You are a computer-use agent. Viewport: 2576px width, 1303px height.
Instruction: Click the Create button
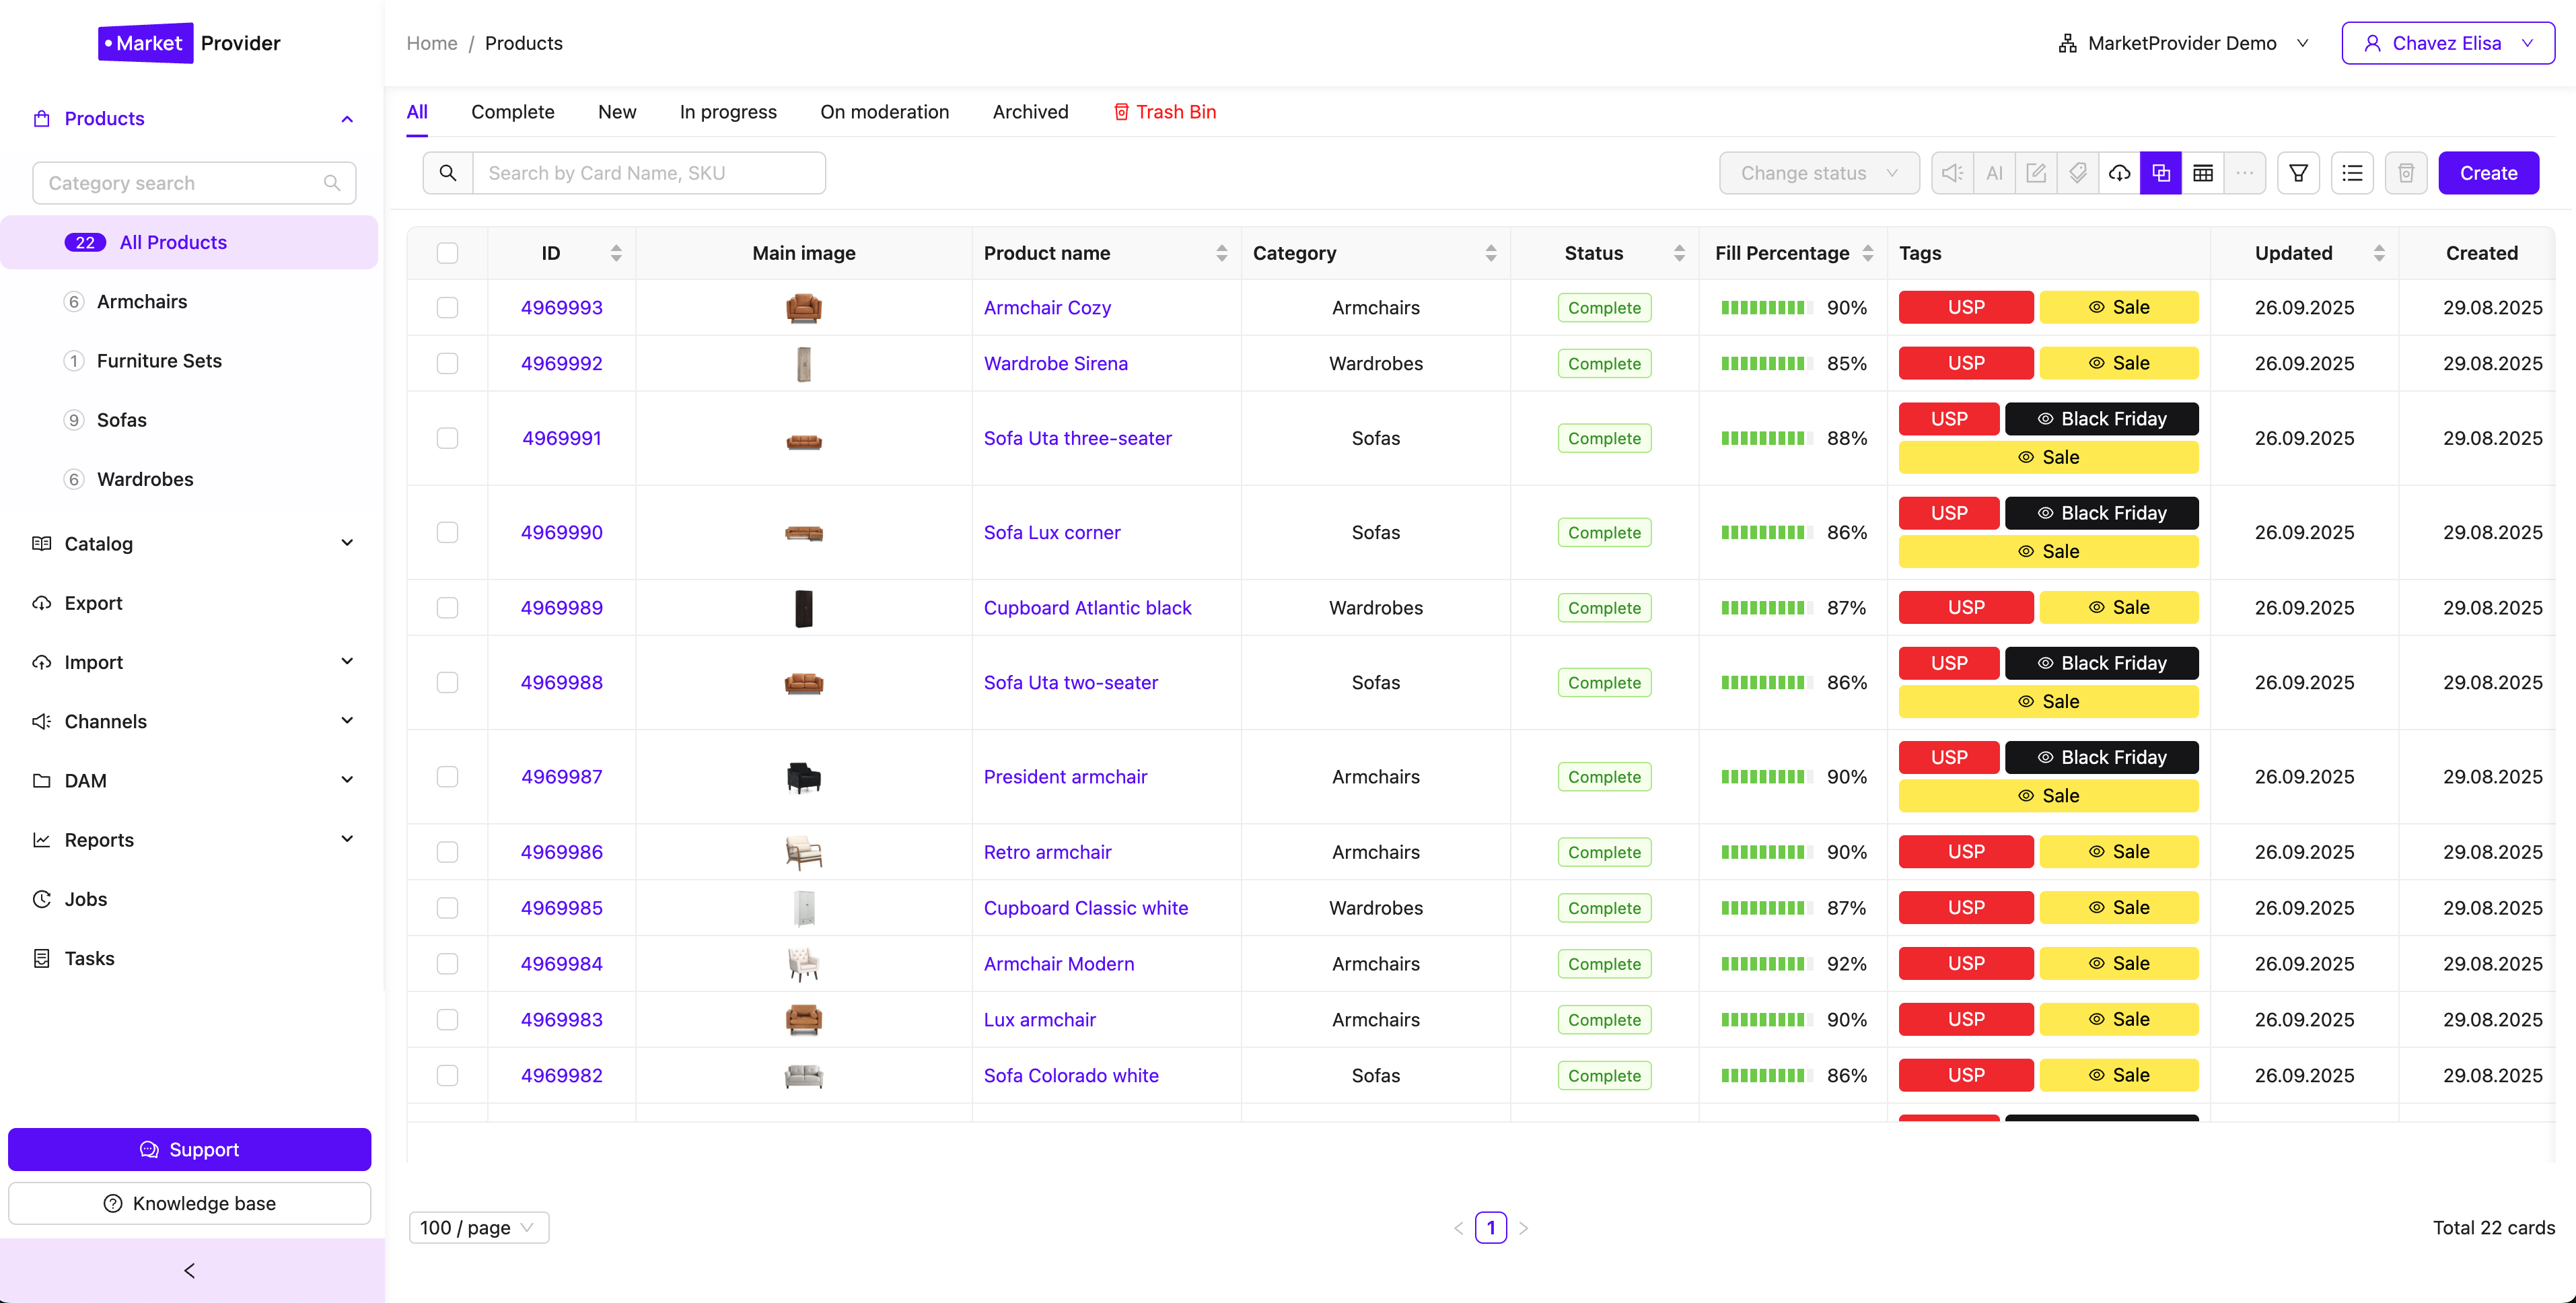click(2487, 173)
